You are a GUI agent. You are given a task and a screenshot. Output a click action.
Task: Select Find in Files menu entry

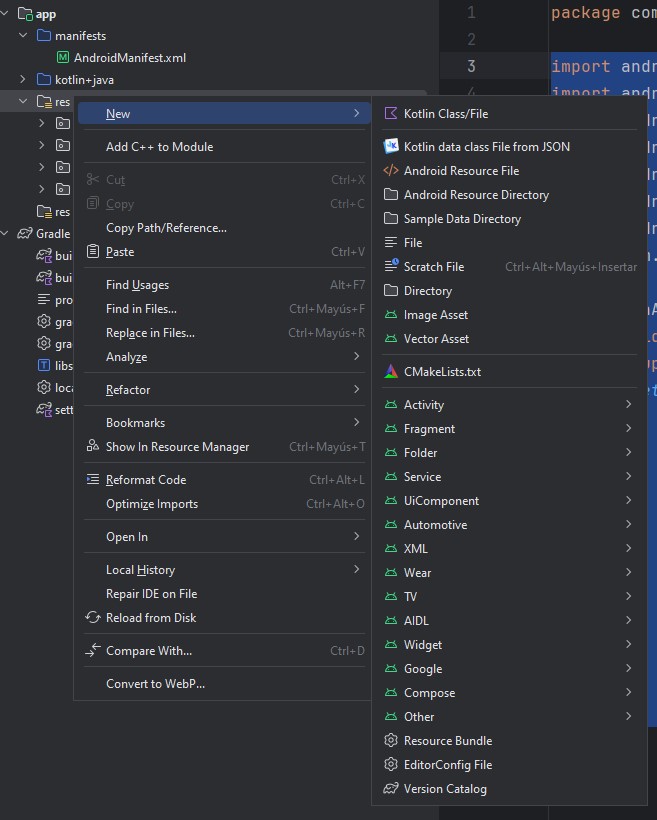[x=141, y=309]
